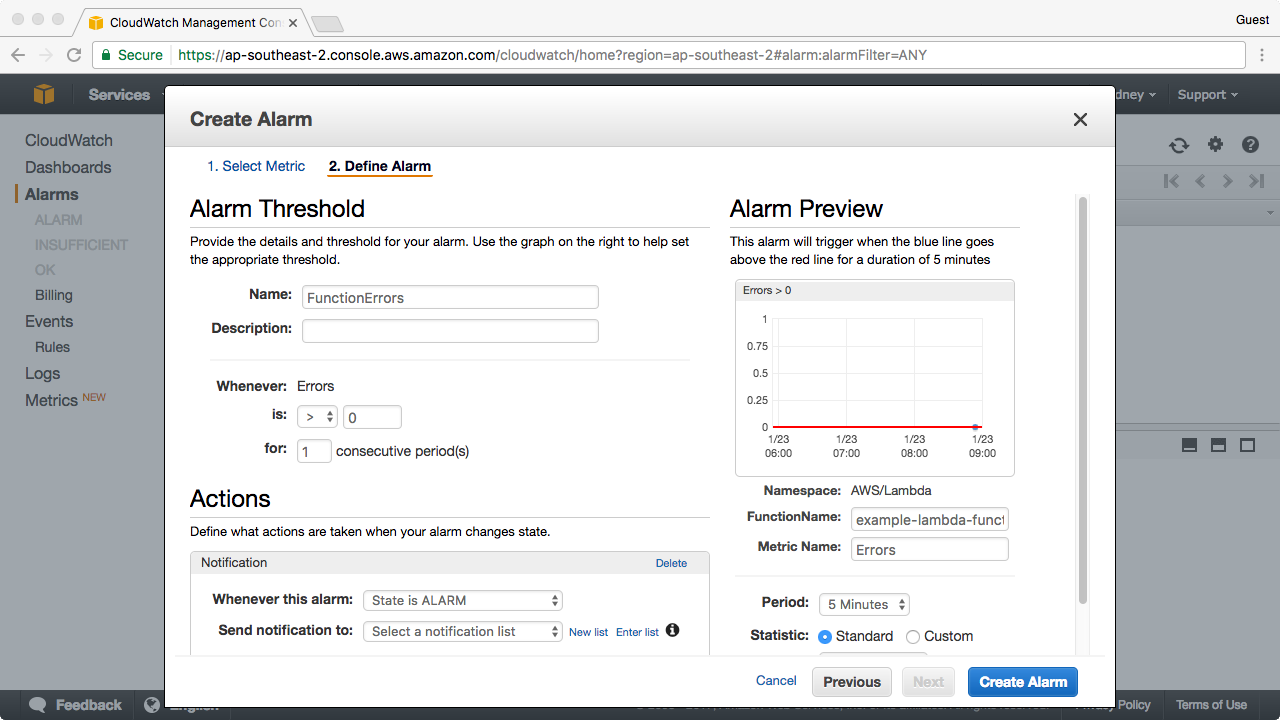
Task: Open Select a notification list dropdown
Action: [x=463, y=631]
